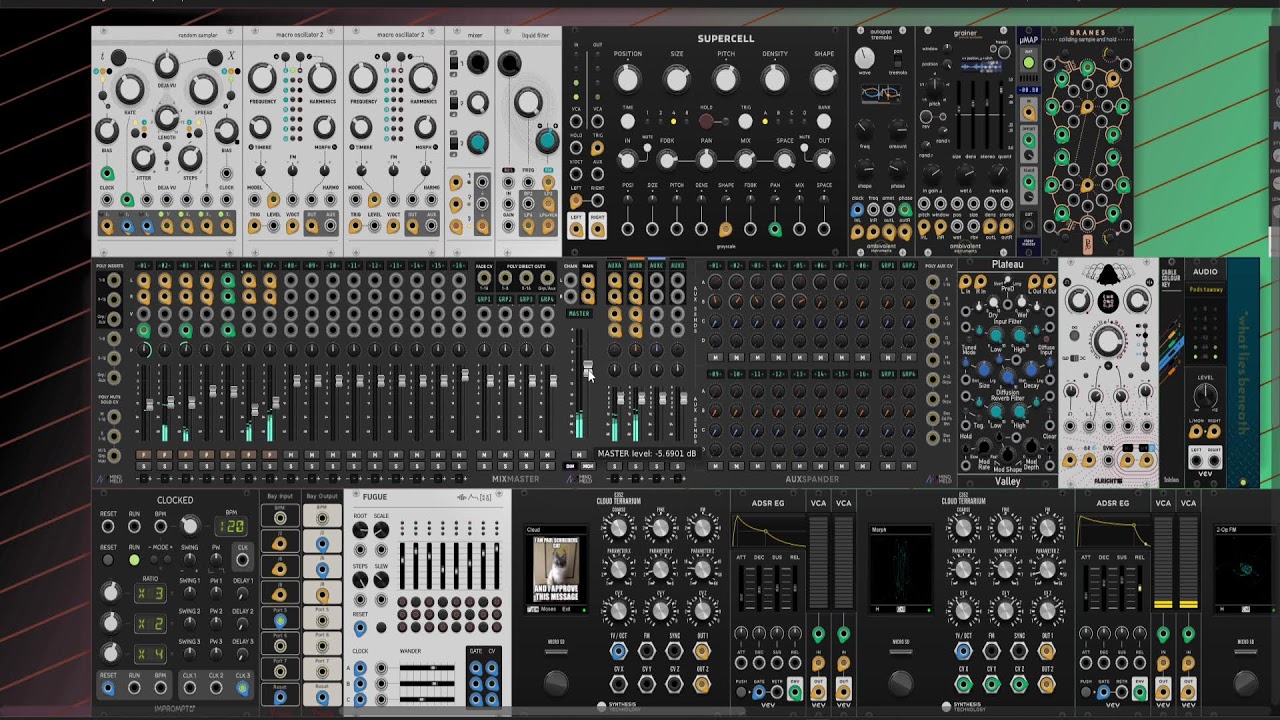1280x720 pixels.
Task: Click the LEVEL knob on the AUDIO module
Action: click(1204, 395)
